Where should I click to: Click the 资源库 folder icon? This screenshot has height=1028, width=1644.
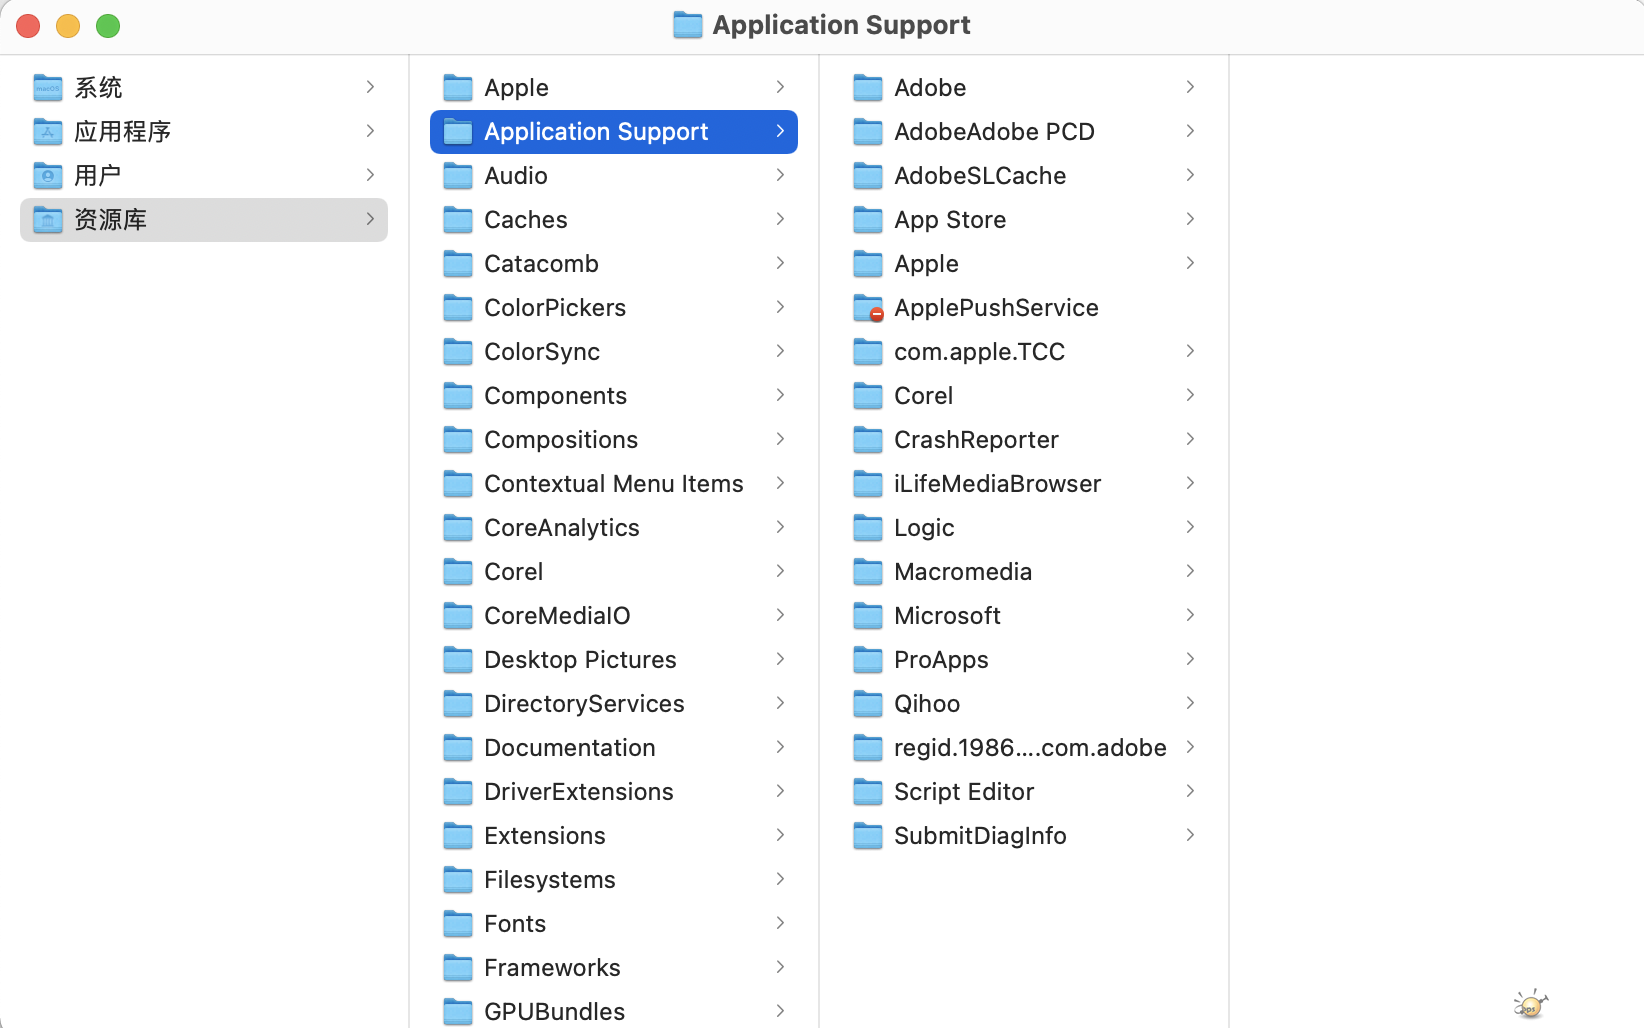pos(48,220)
